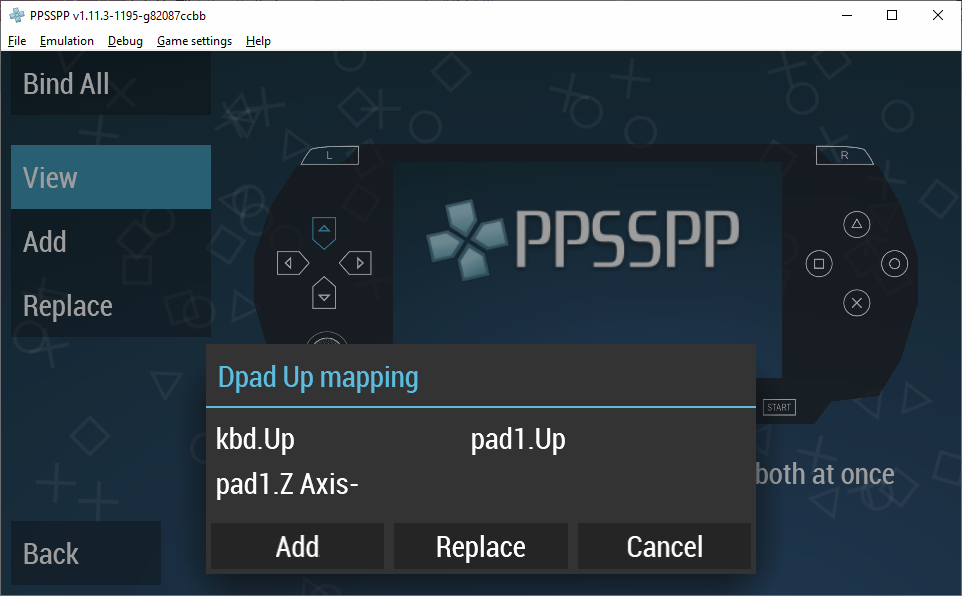Select the kbd.Up mapping entry
Image resolution: width=962 pixels, height=596 pixels.
click(255, 439)
